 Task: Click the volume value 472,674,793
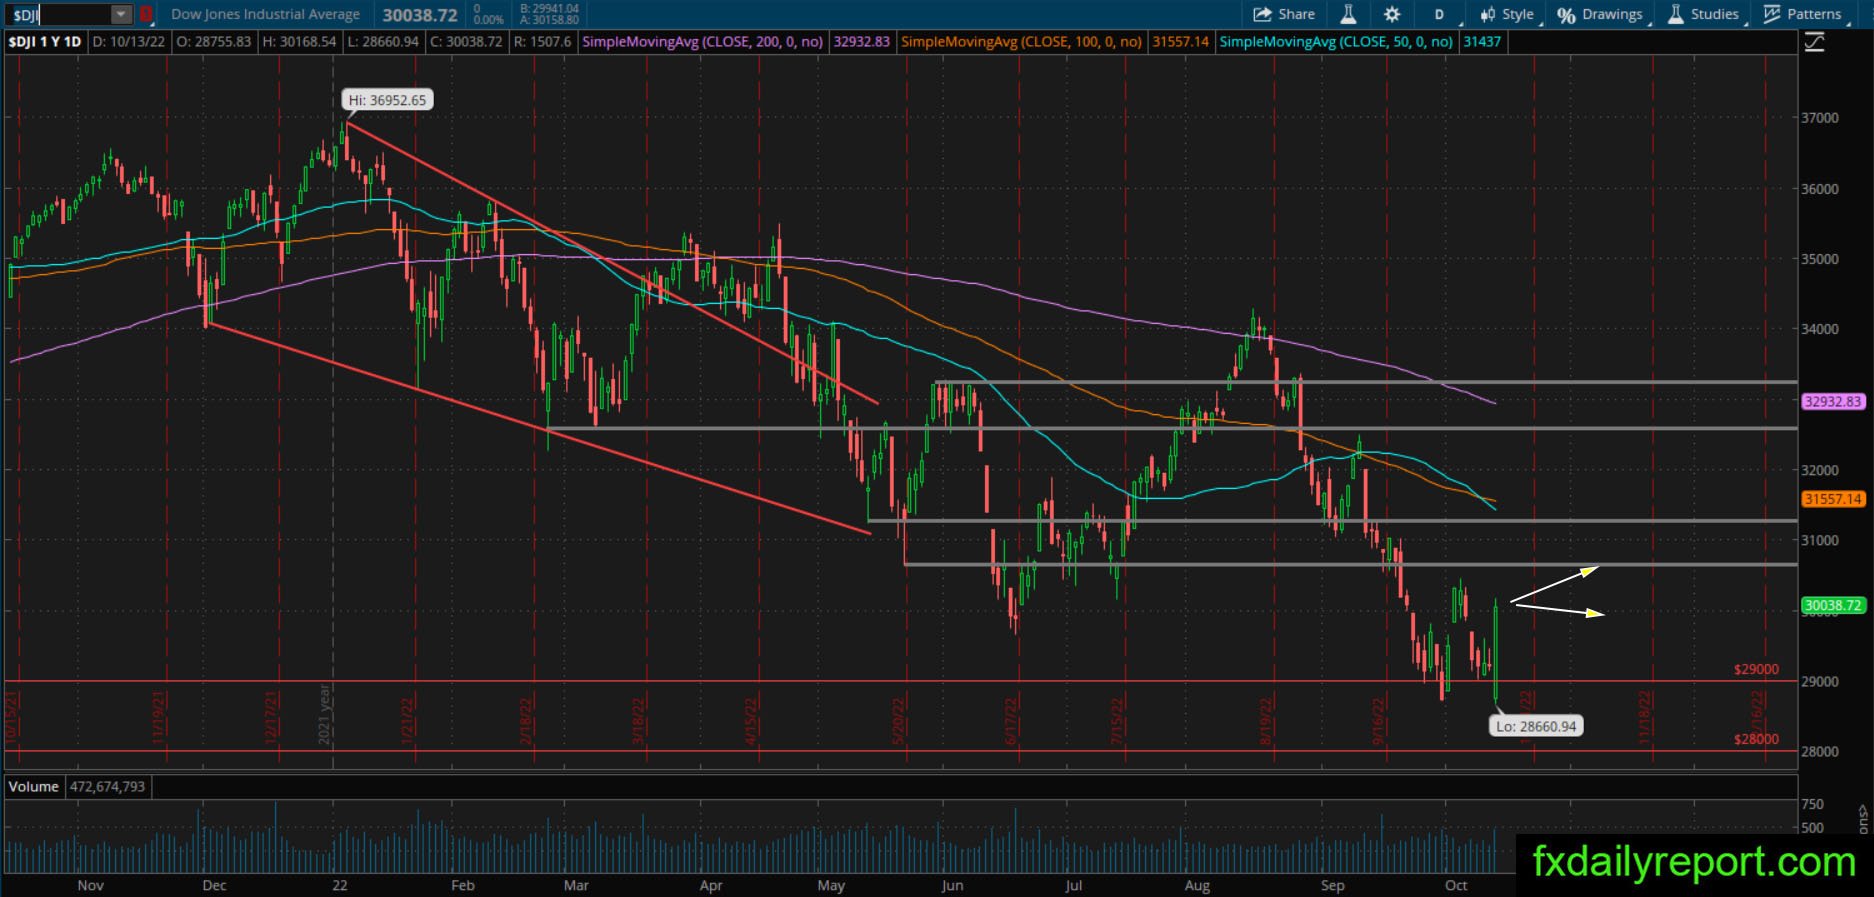tap(108, 787)
